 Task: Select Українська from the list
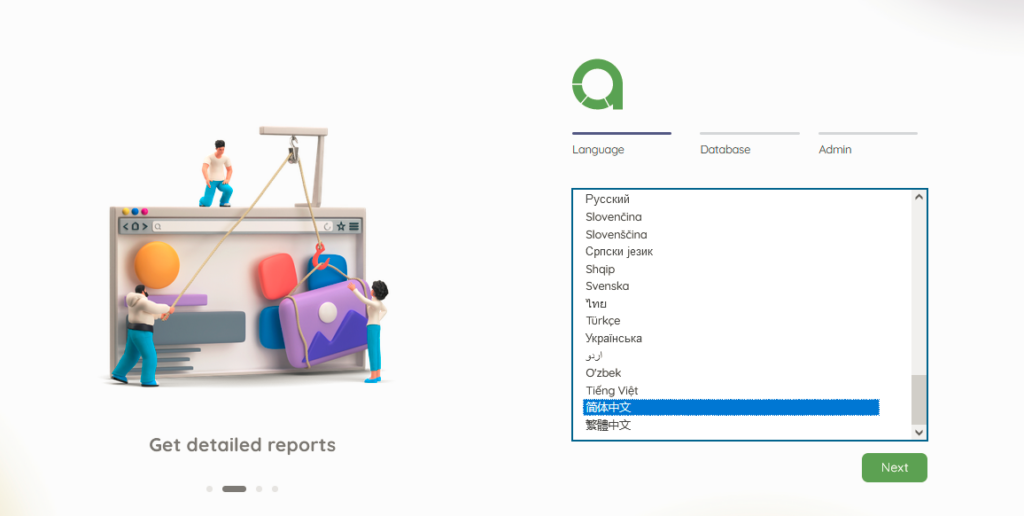(x=614, y=338)
